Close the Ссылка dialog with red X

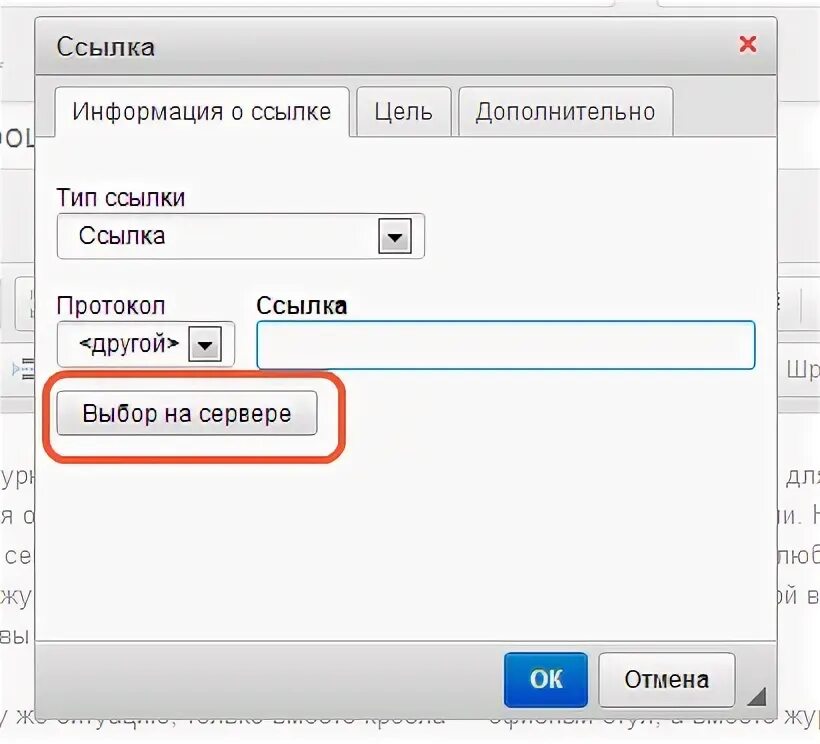coord(748,44)
